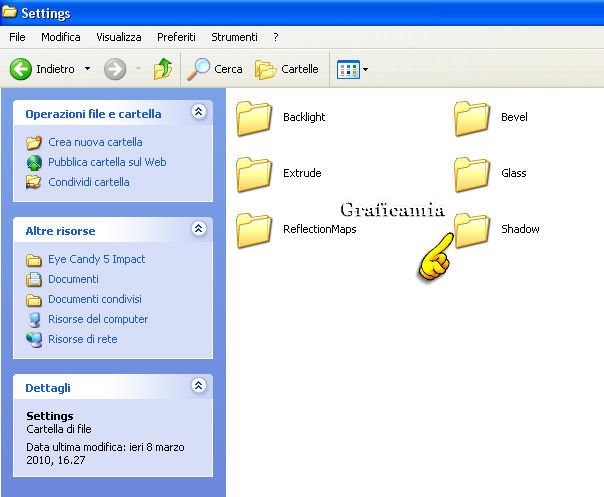Image resolution: width=604 pixels, height=497 pixels.
Task: Click the Altre risorse heading
Action: point(60,231)
